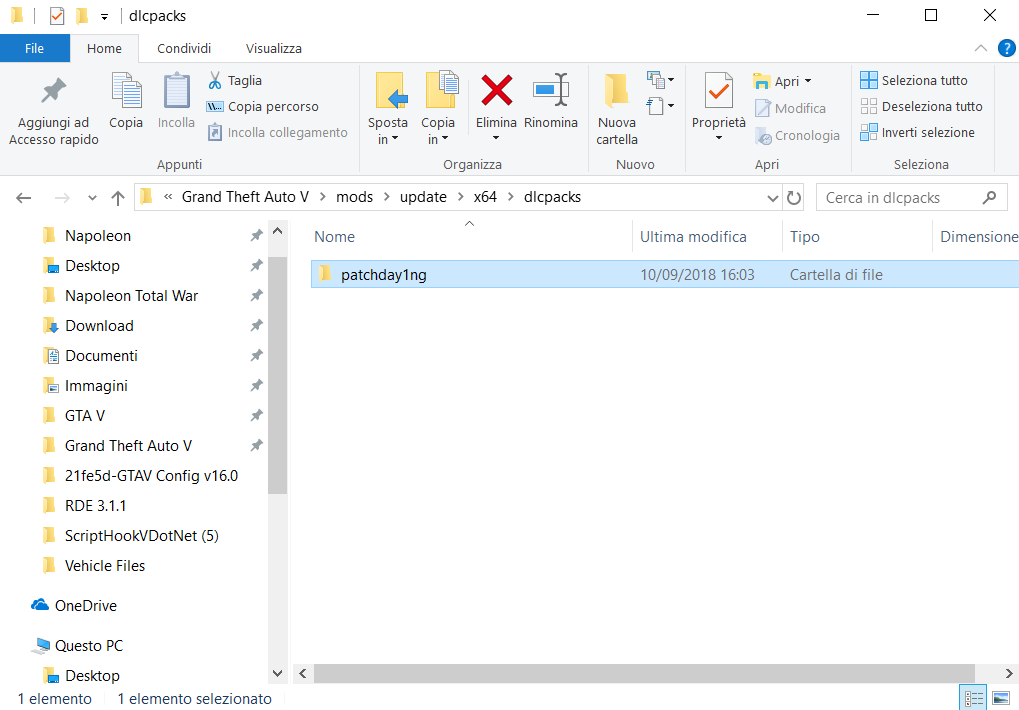Select the patchday1ng folder
The image size is (1019, 710).
click(x=665, y=275)
